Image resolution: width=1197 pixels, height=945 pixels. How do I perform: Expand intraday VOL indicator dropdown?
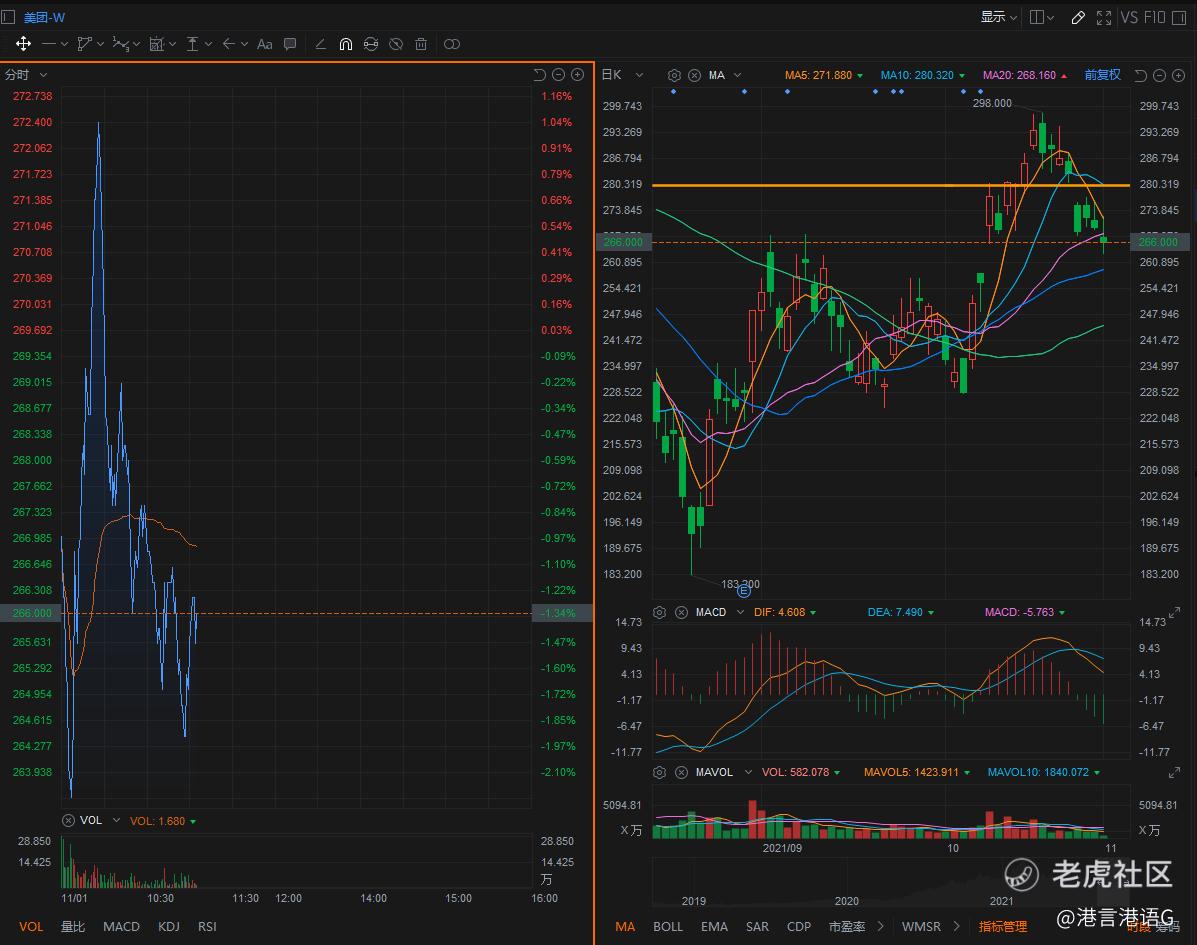[x=117, y=820]
